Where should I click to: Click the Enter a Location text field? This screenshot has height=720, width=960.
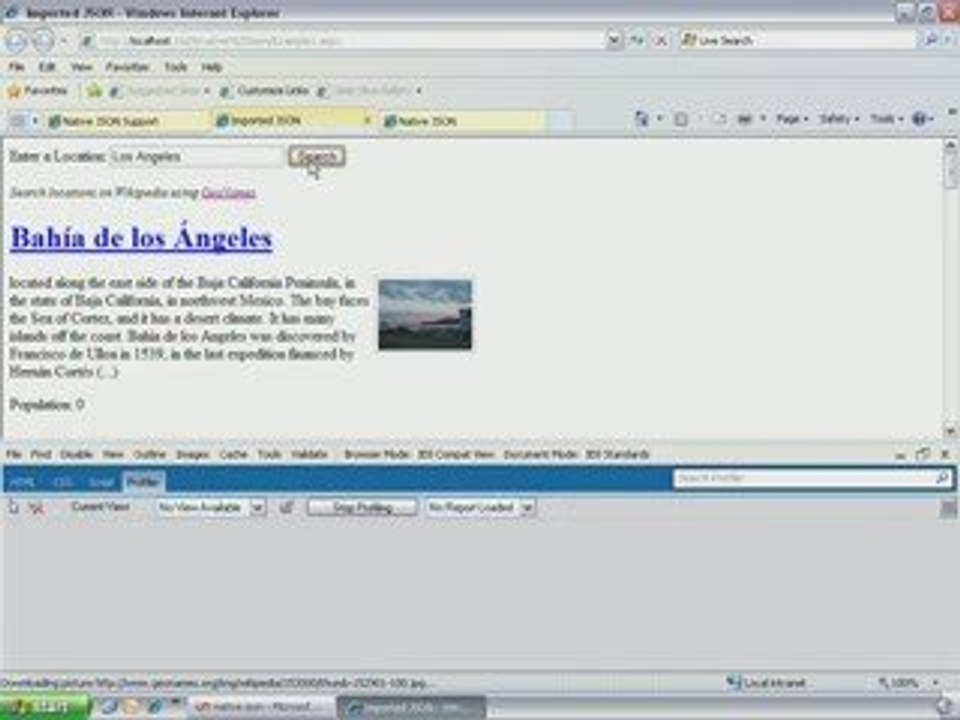point(197,157)
